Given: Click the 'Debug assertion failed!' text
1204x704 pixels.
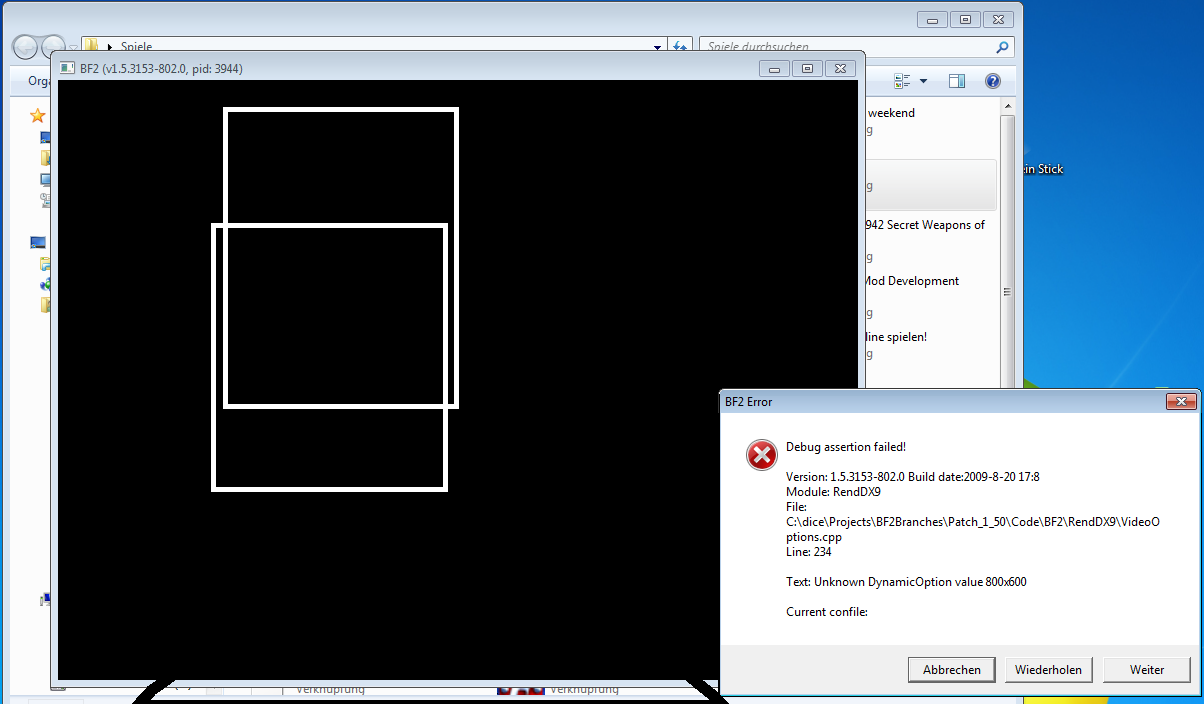Looking at the screenshot, I should pyautogui.click(x=846, y=447).
